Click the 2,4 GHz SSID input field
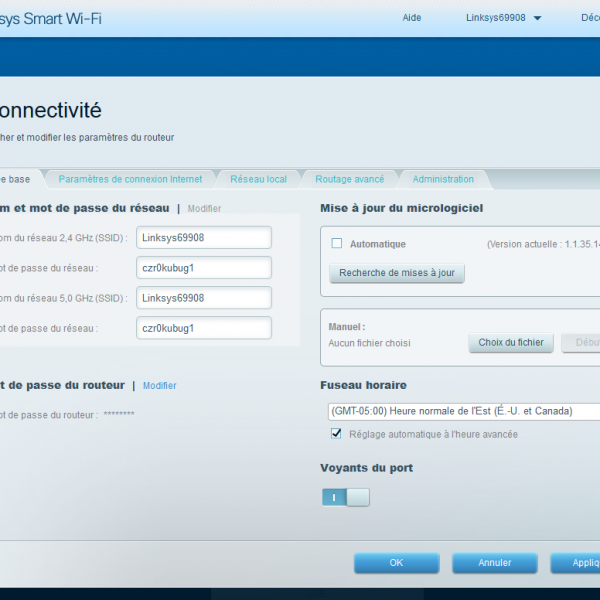The image size is (600, 600). pyautogui.click(x=204, y=237)
